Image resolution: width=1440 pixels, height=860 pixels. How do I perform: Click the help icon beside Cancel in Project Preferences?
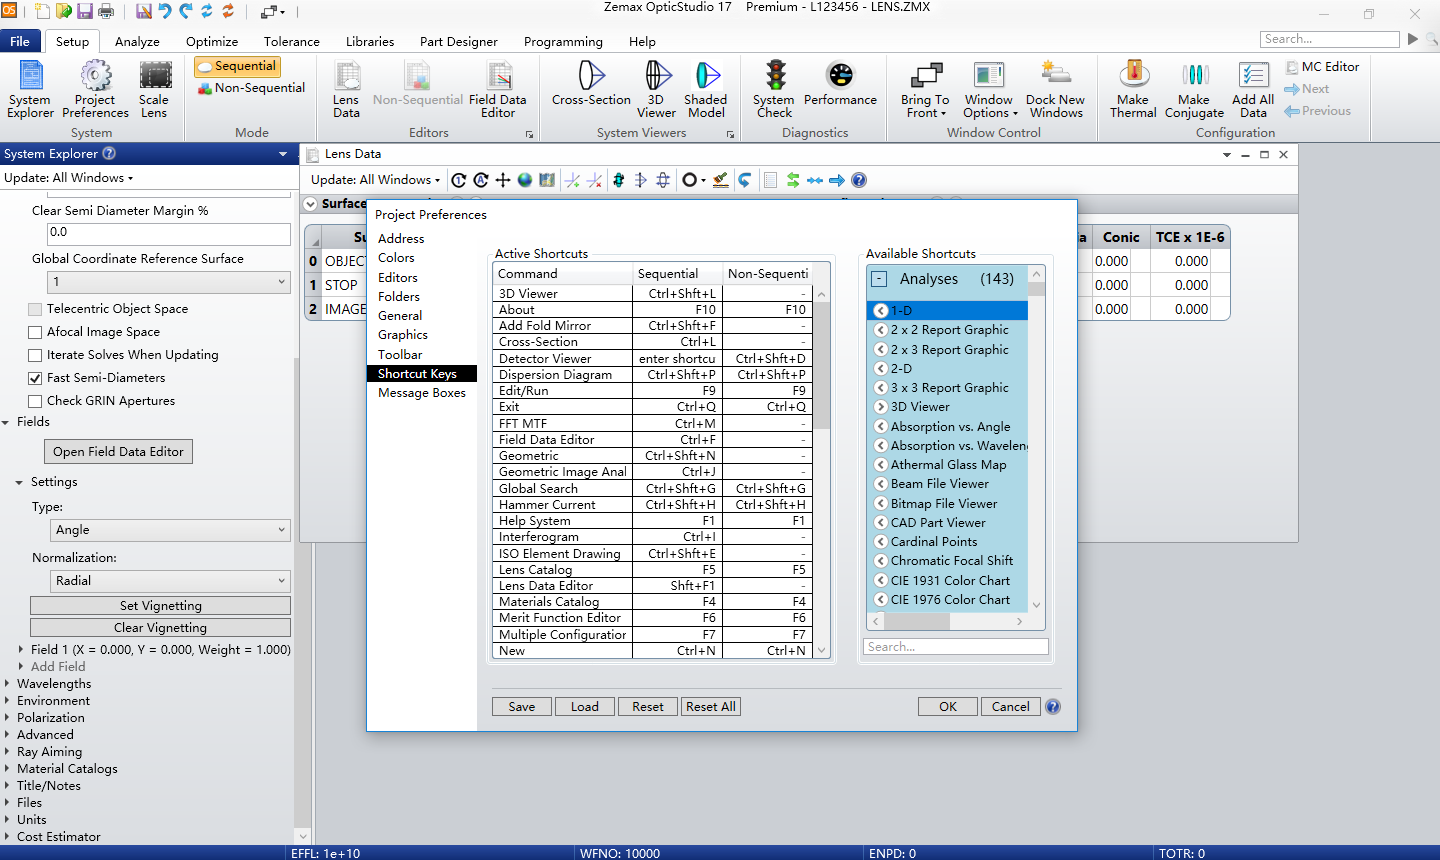(x=1053, y=706)
